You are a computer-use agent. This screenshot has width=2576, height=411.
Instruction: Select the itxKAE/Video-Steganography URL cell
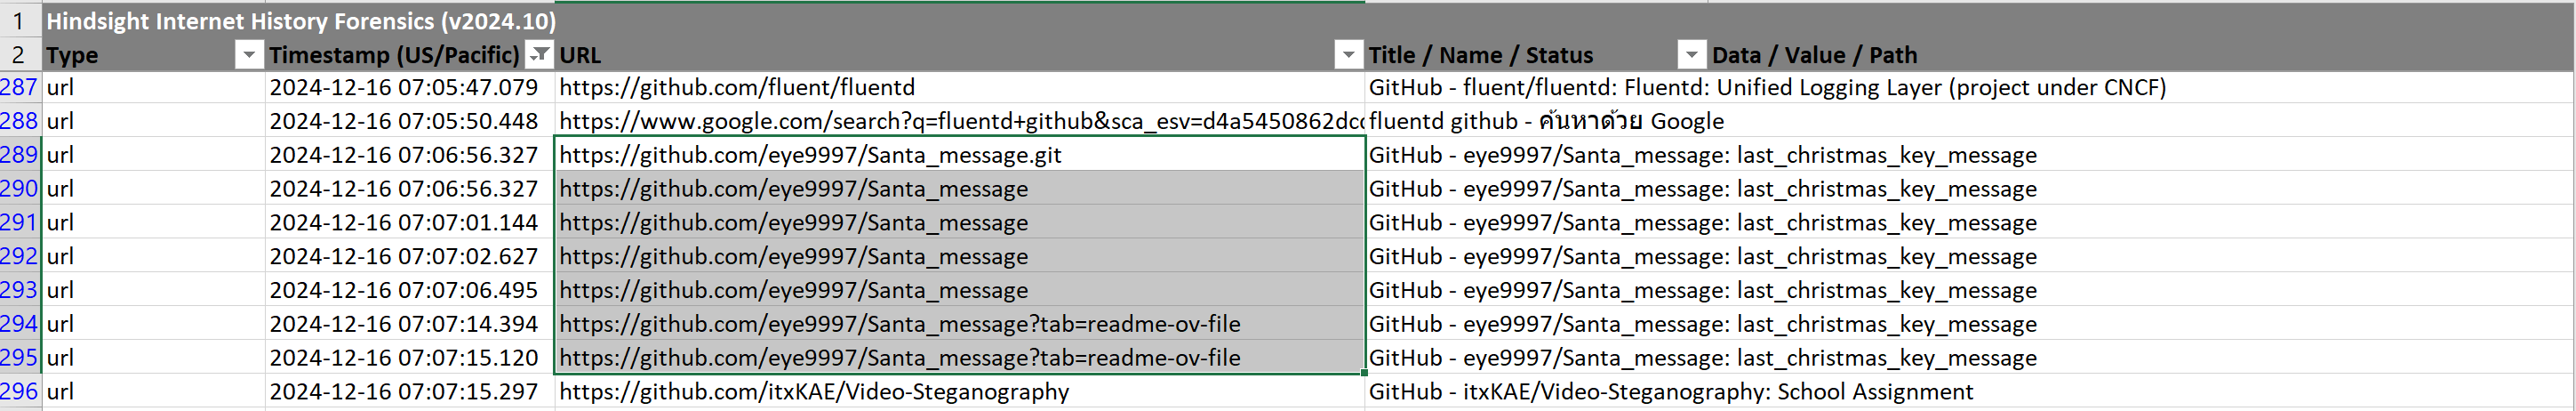pos(814,392)
